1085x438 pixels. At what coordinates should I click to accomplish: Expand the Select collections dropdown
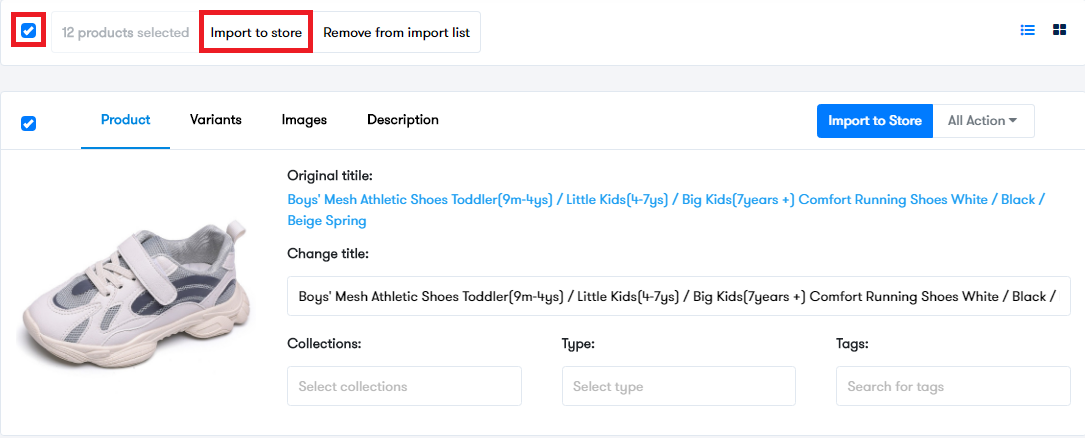point(404,386)
